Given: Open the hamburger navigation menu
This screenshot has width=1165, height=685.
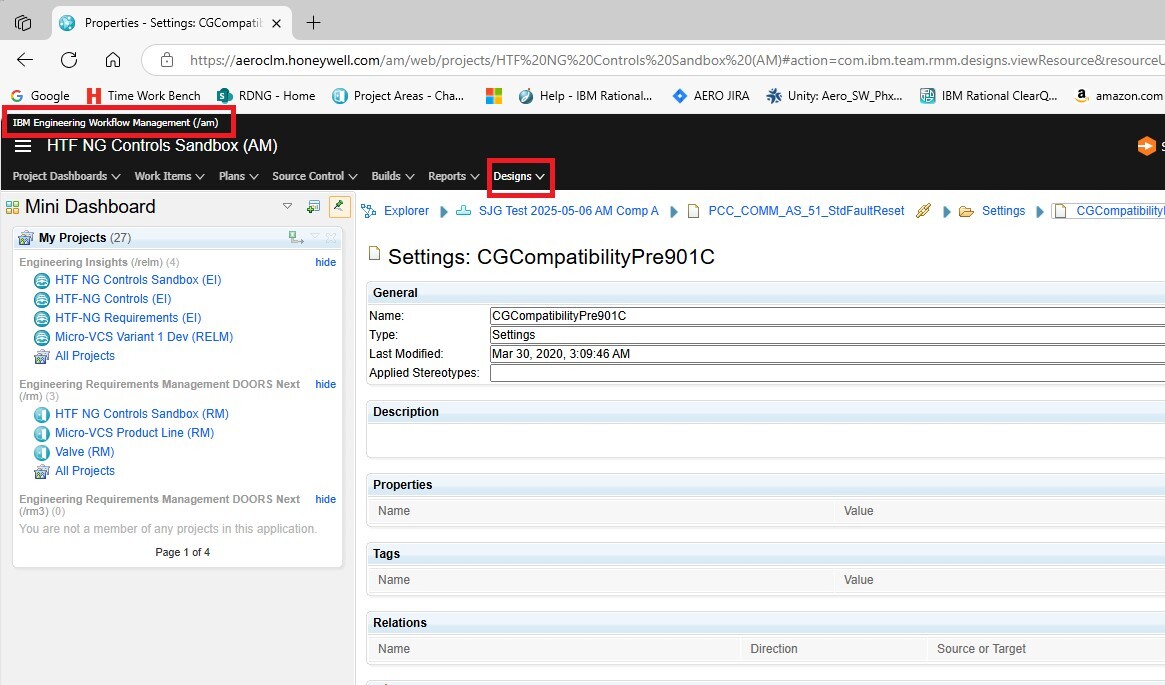Looking at the screenshot, I should 23,146.
